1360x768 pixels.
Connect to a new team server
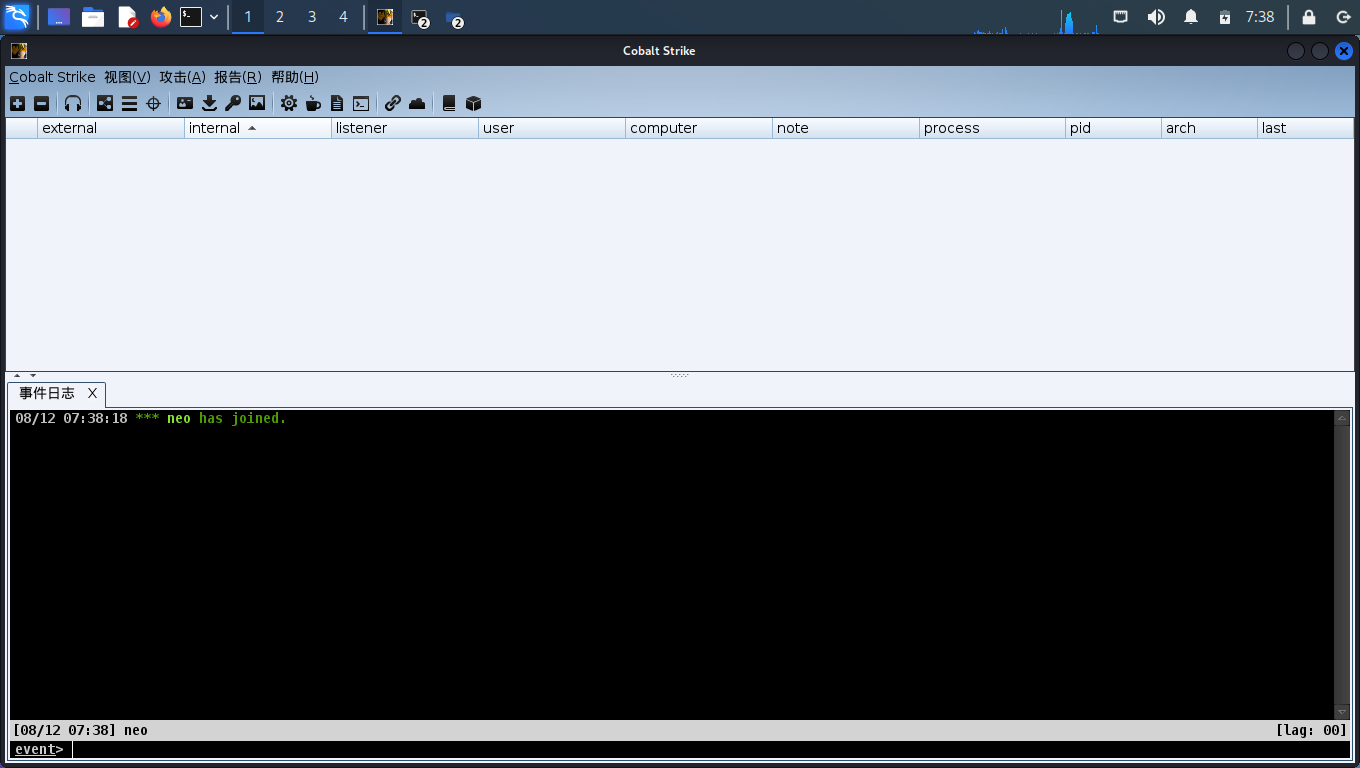tap(17, 103)
